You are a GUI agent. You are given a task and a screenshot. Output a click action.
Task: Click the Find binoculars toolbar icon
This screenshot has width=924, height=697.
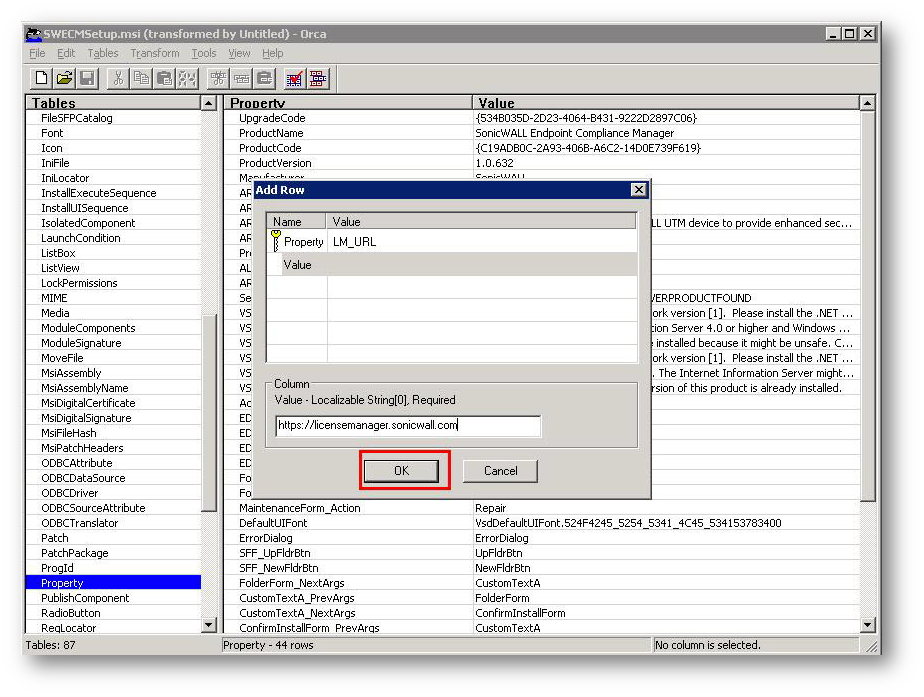pyautogui.click(x=187, y=78)
